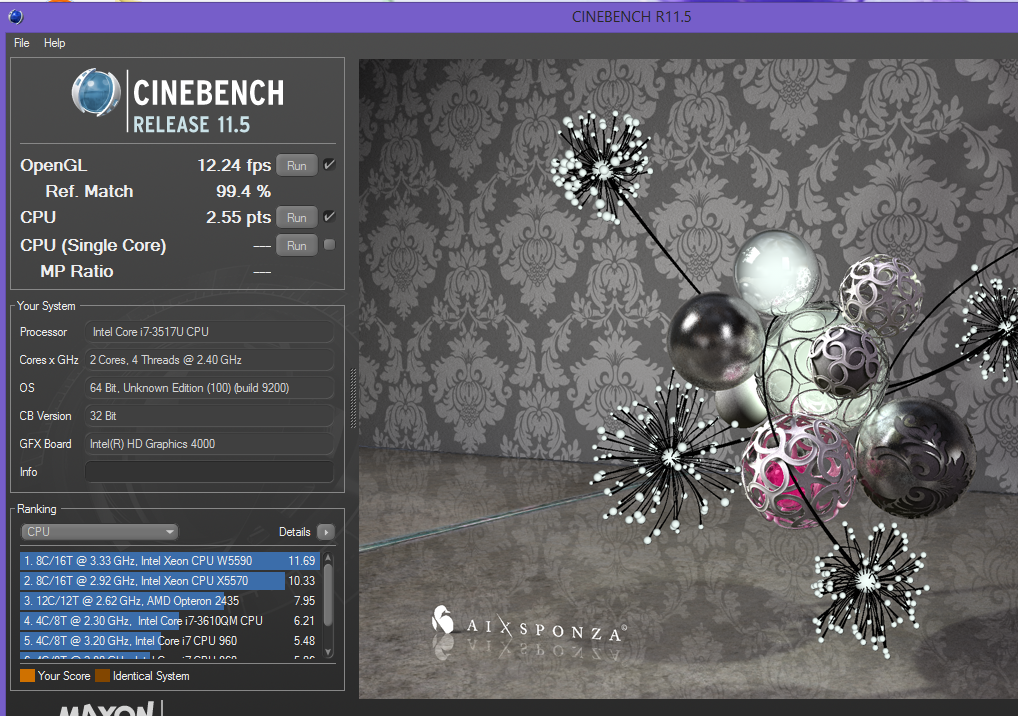The height and width of the screenshot is (716, 1018).
Task: Expand ranking Details with the arrow button
Action: (x=326, y=532)
